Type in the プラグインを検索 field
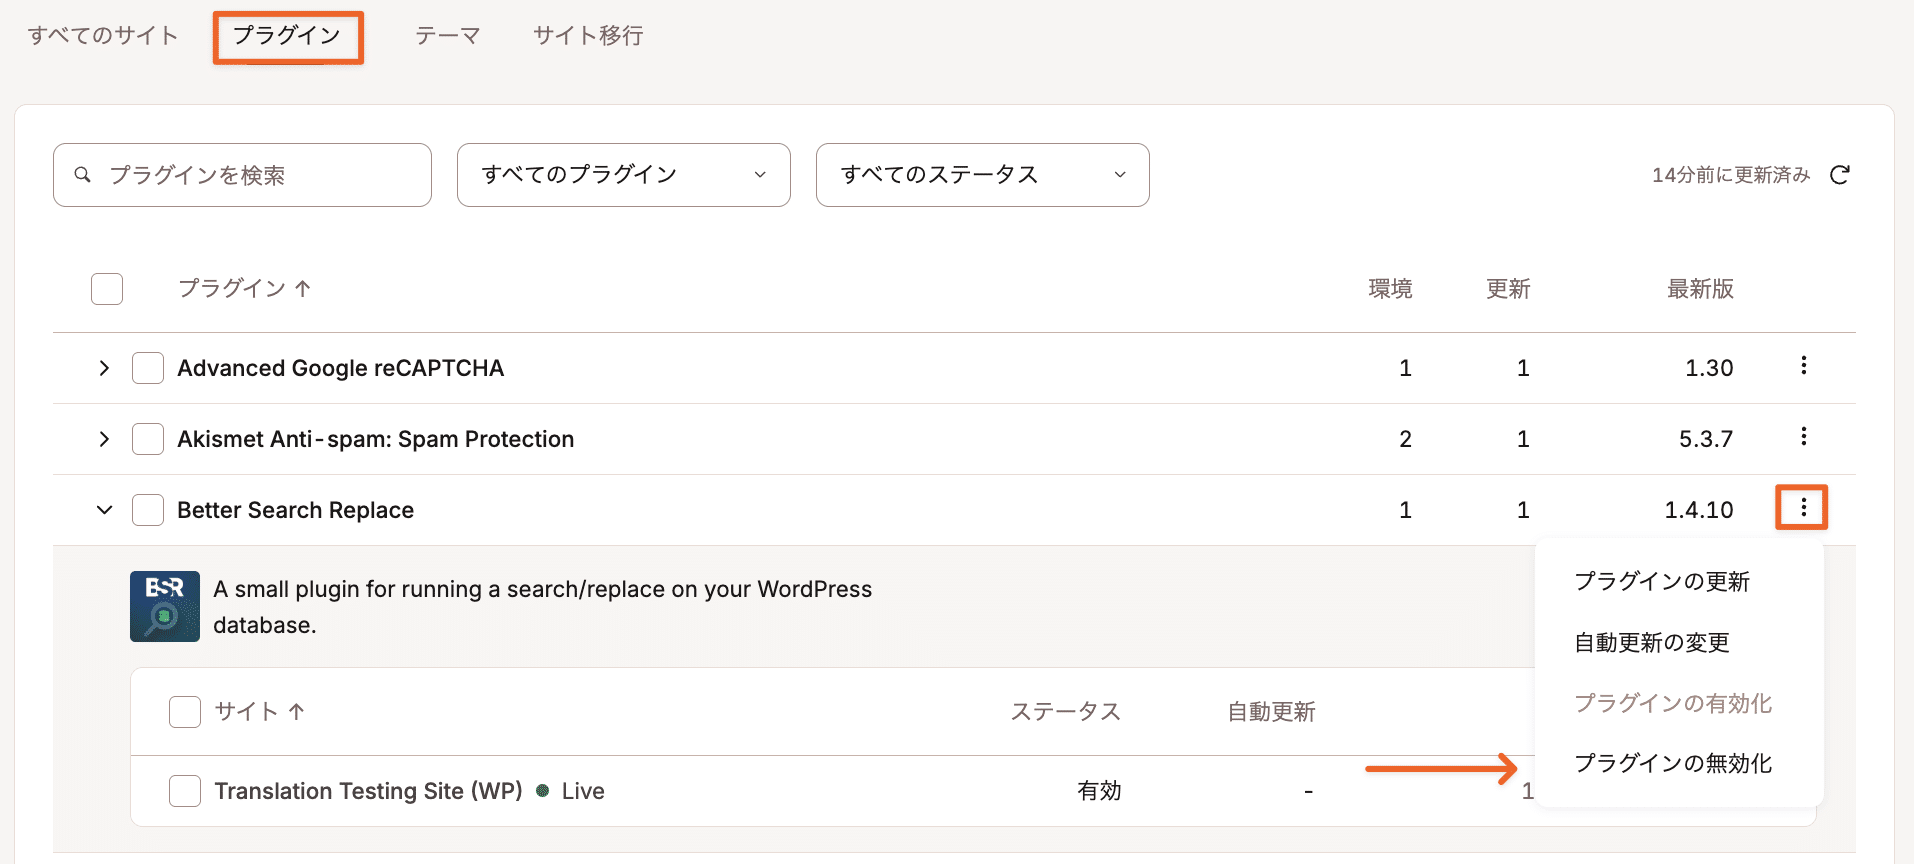Viewport: 1914px width, 864px height. (x=260, y=175)
